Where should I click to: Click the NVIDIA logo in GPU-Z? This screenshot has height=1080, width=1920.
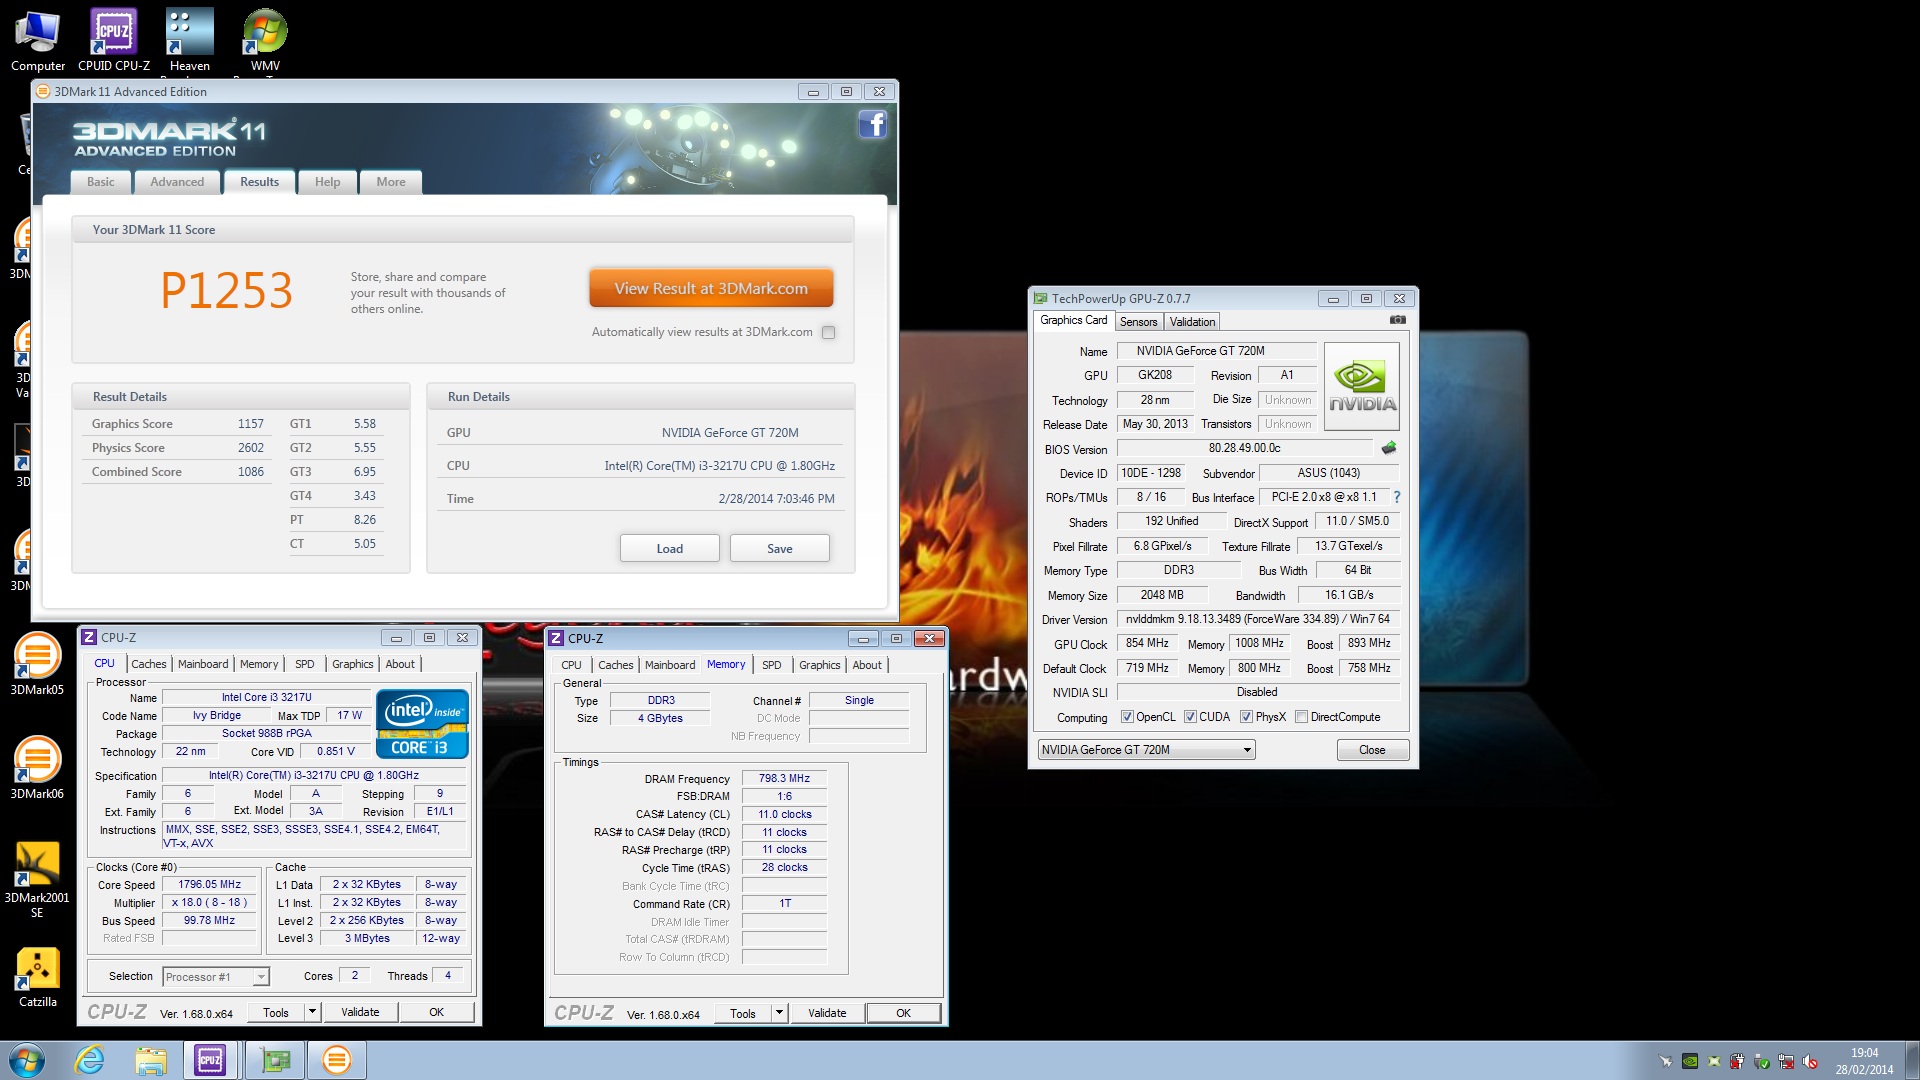click(1361, 387)
